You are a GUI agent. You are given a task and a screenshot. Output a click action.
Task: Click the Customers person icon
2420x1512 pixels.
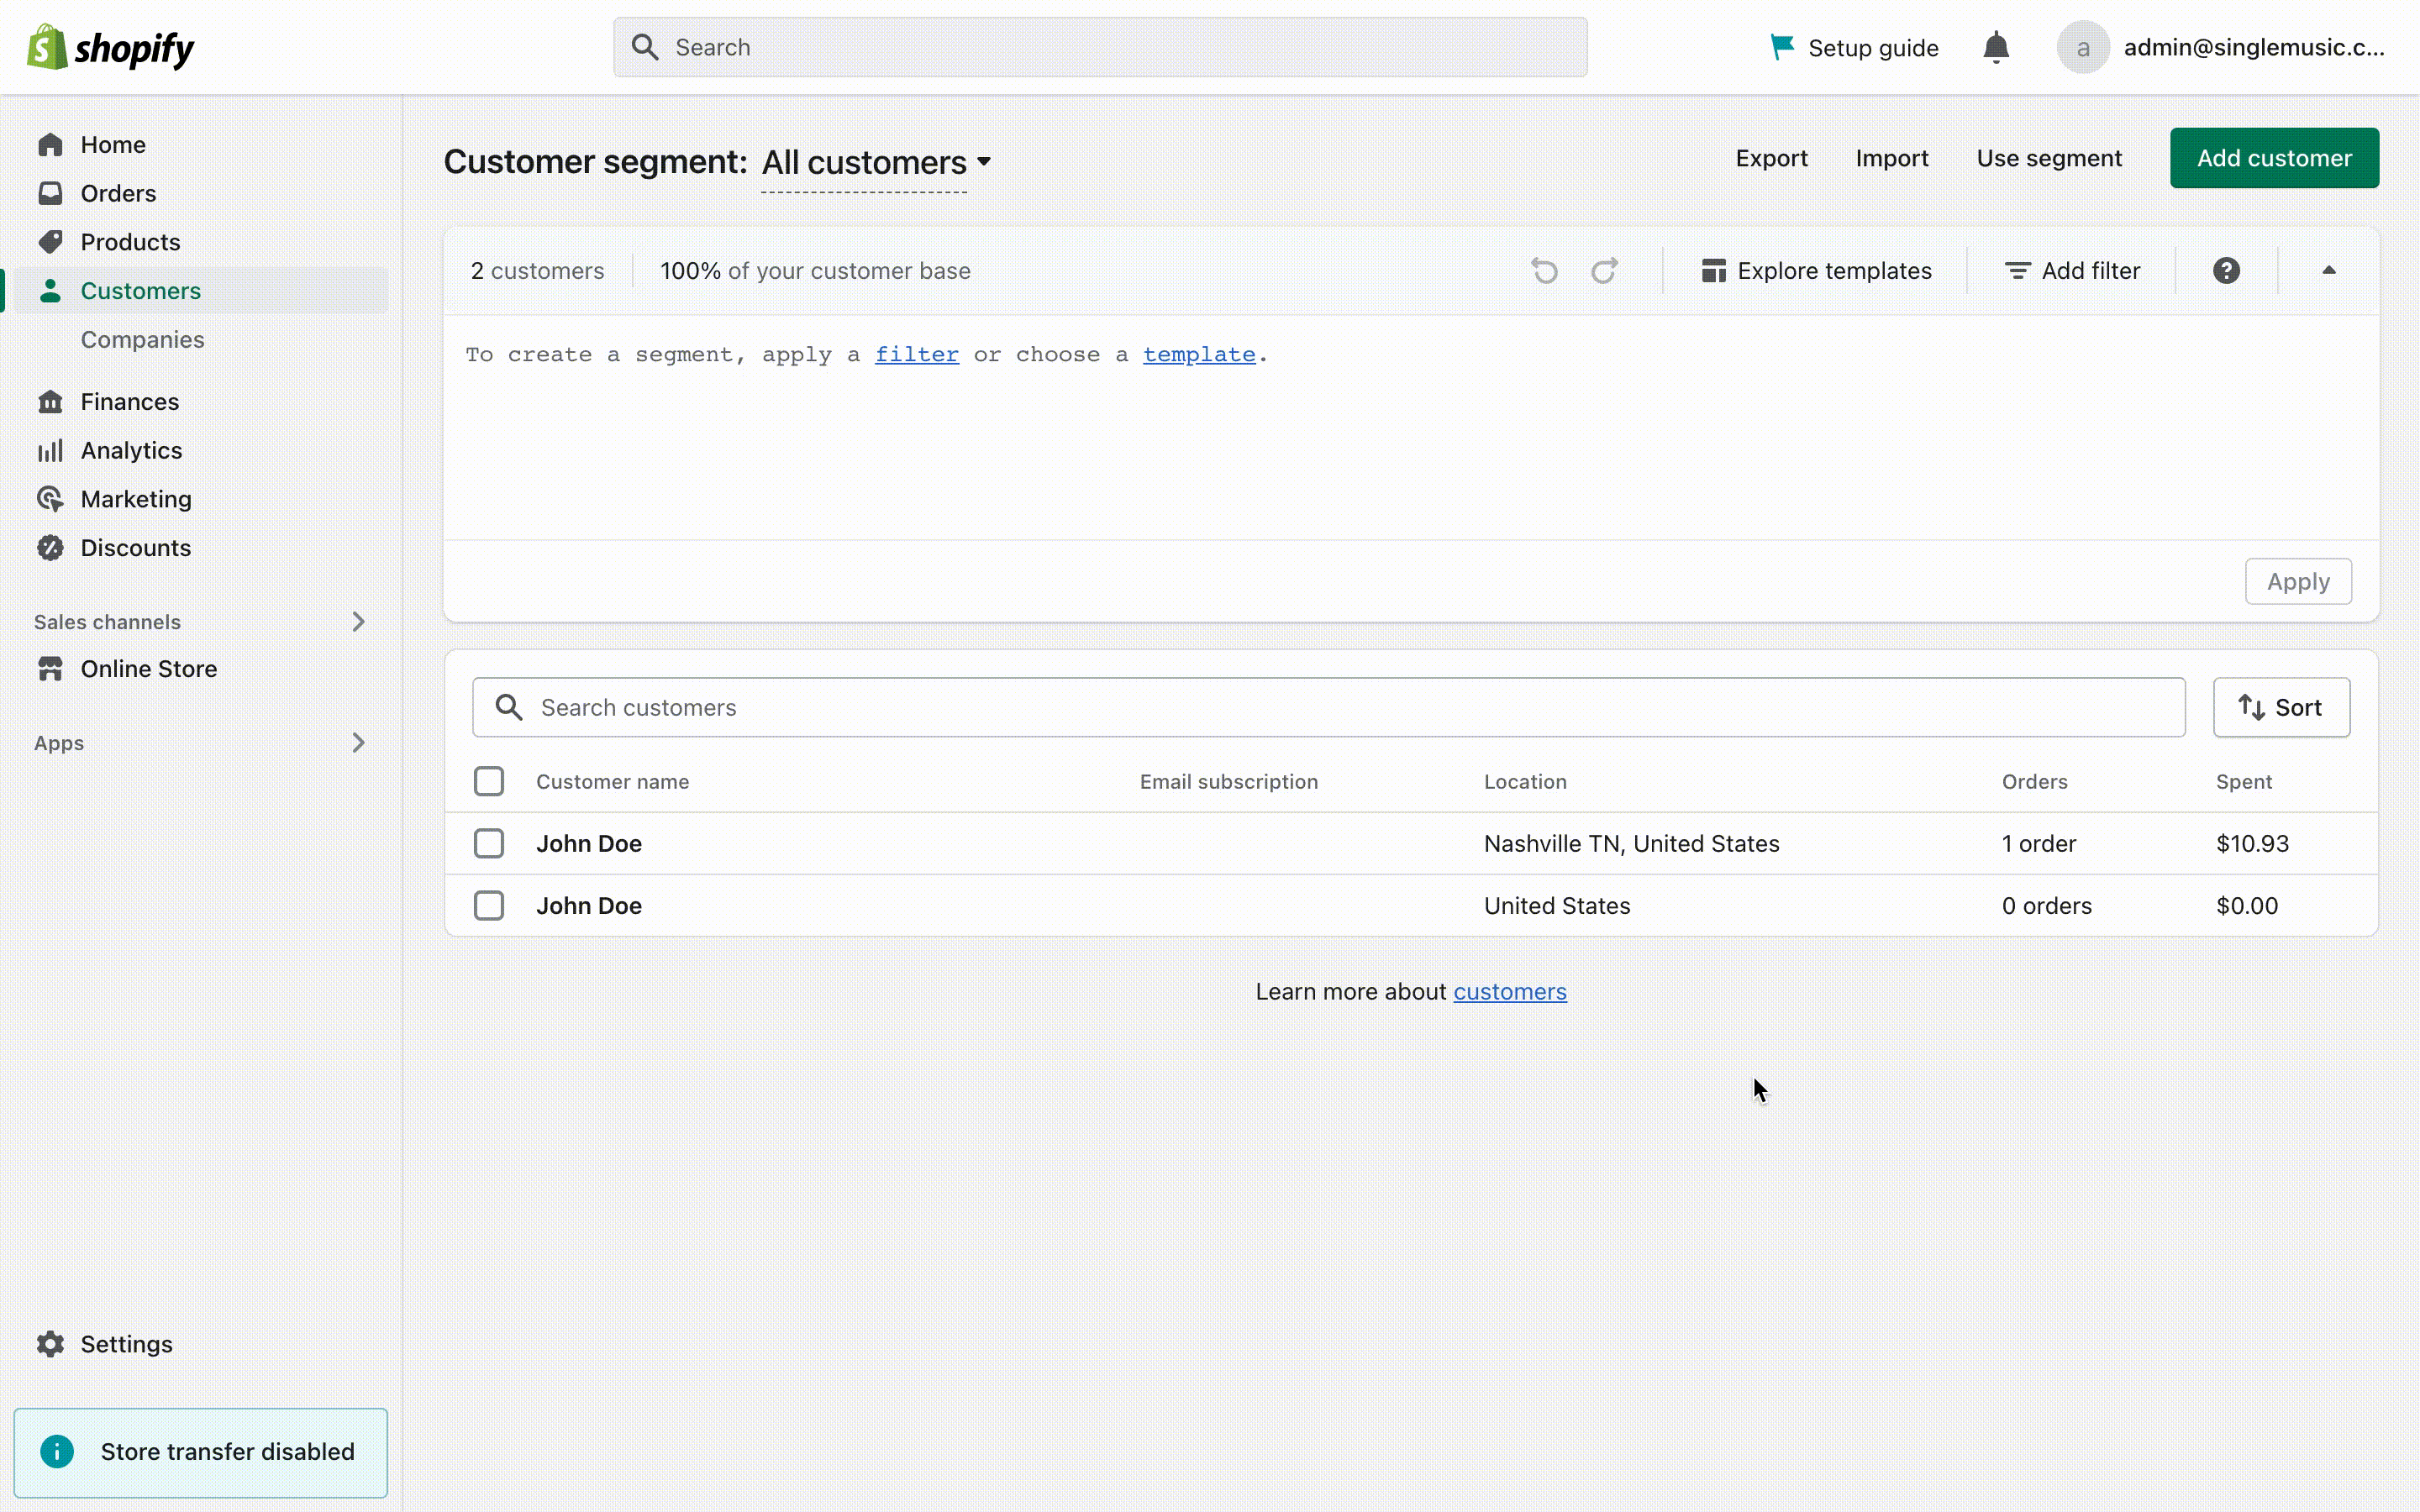click(x=50, y=291)
